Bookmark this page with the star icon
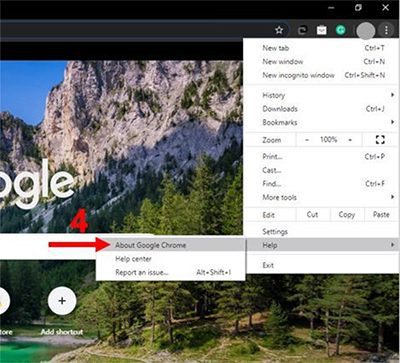400x363 pixels. point(279,30)
